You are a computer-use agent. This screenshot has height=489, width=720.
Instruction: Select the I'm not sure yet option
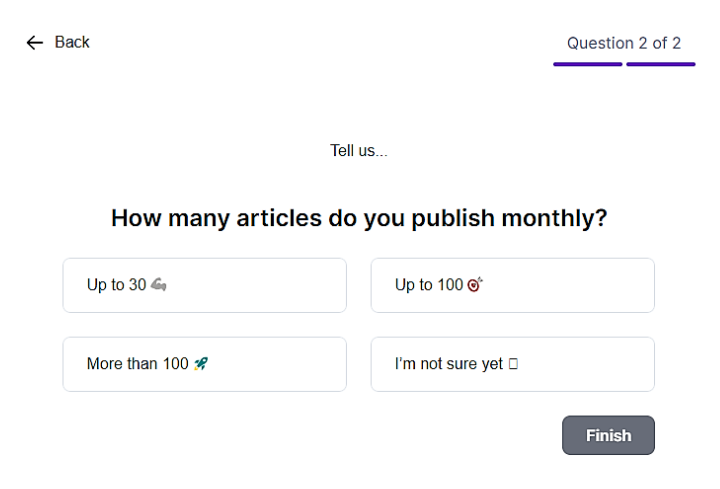click(512, 364)
